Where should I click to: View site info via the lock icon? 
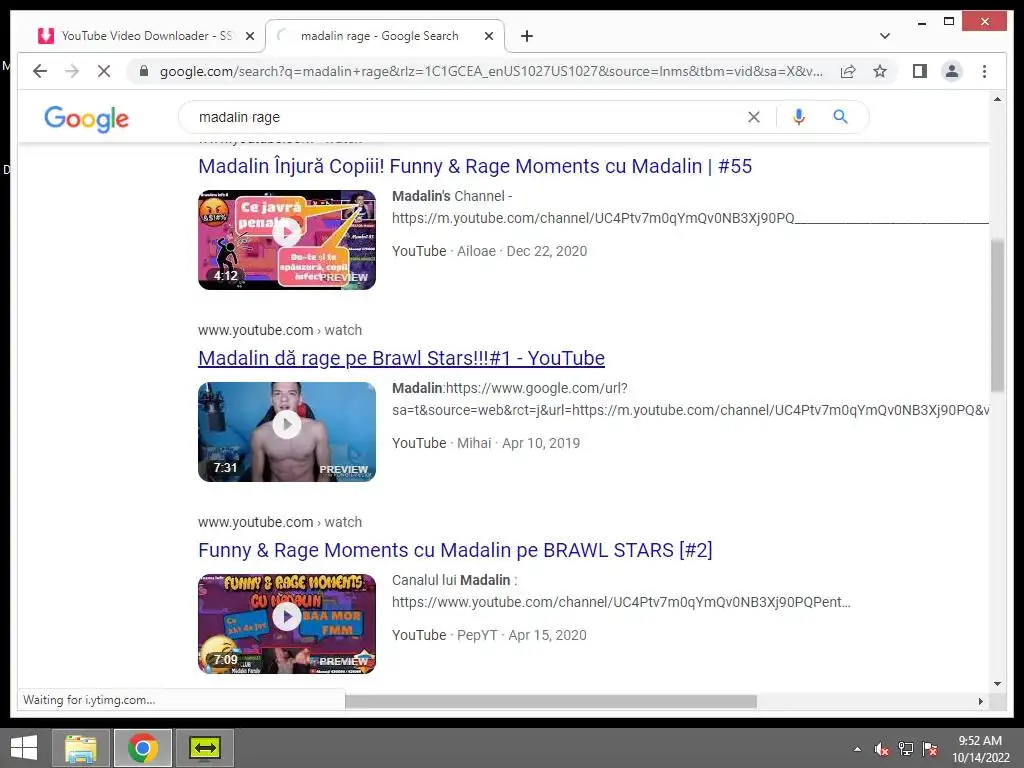(x=144, y=71)
